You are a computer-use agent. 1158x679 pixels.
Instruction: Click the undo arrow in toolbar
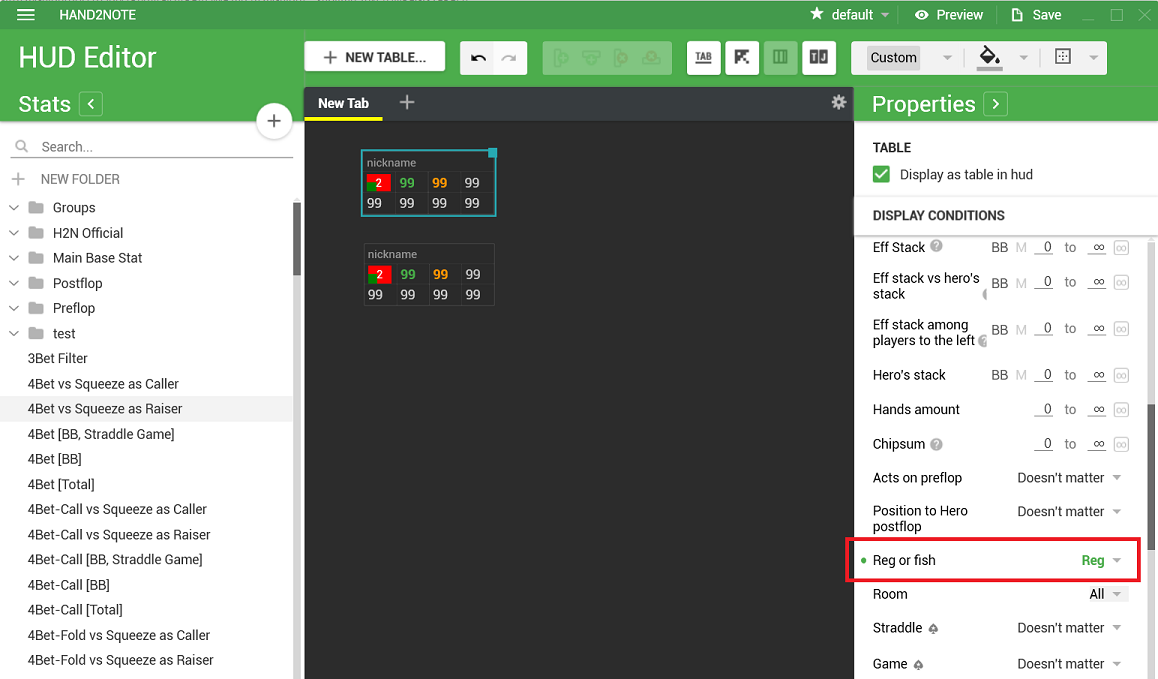pyautogui.click(x=478, y=58)
